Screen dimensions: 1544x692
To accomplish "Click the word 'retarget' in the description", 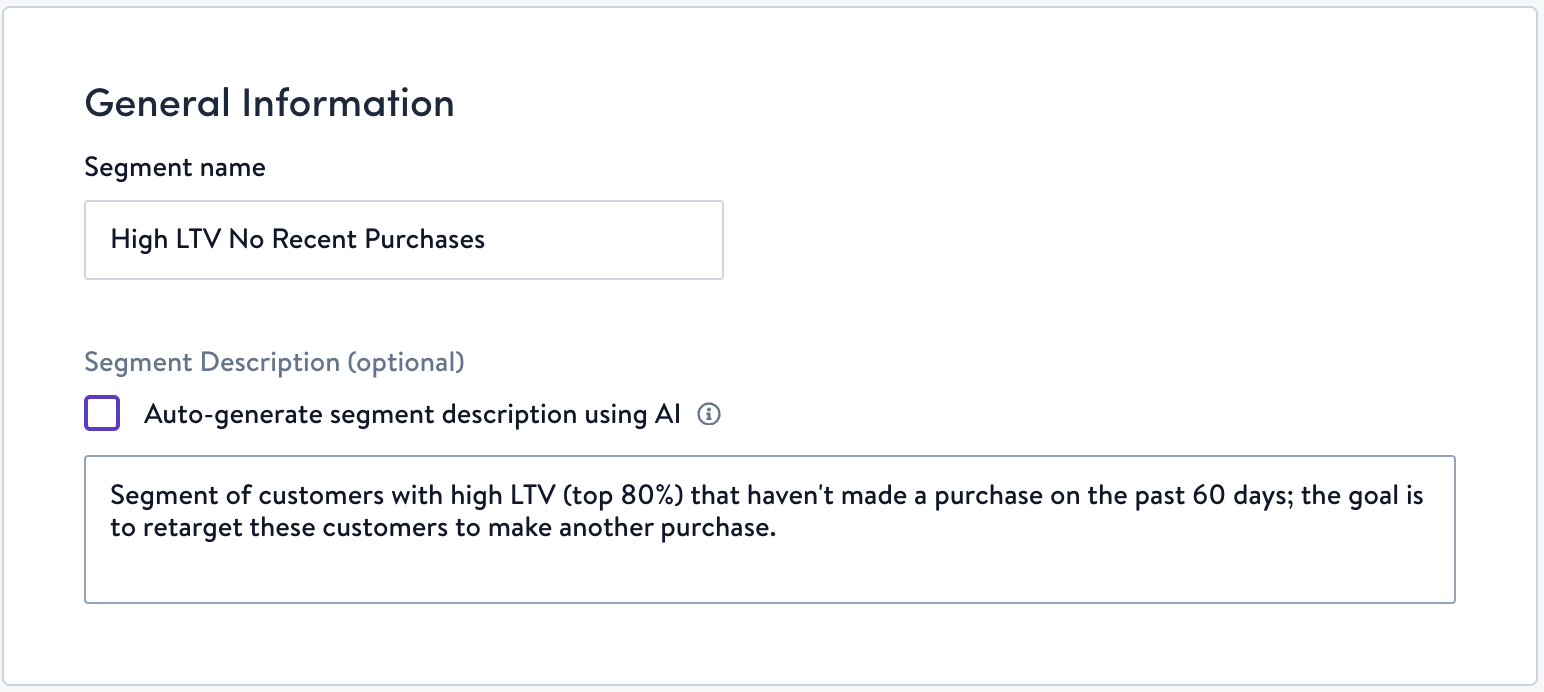I will click(189, 529).
